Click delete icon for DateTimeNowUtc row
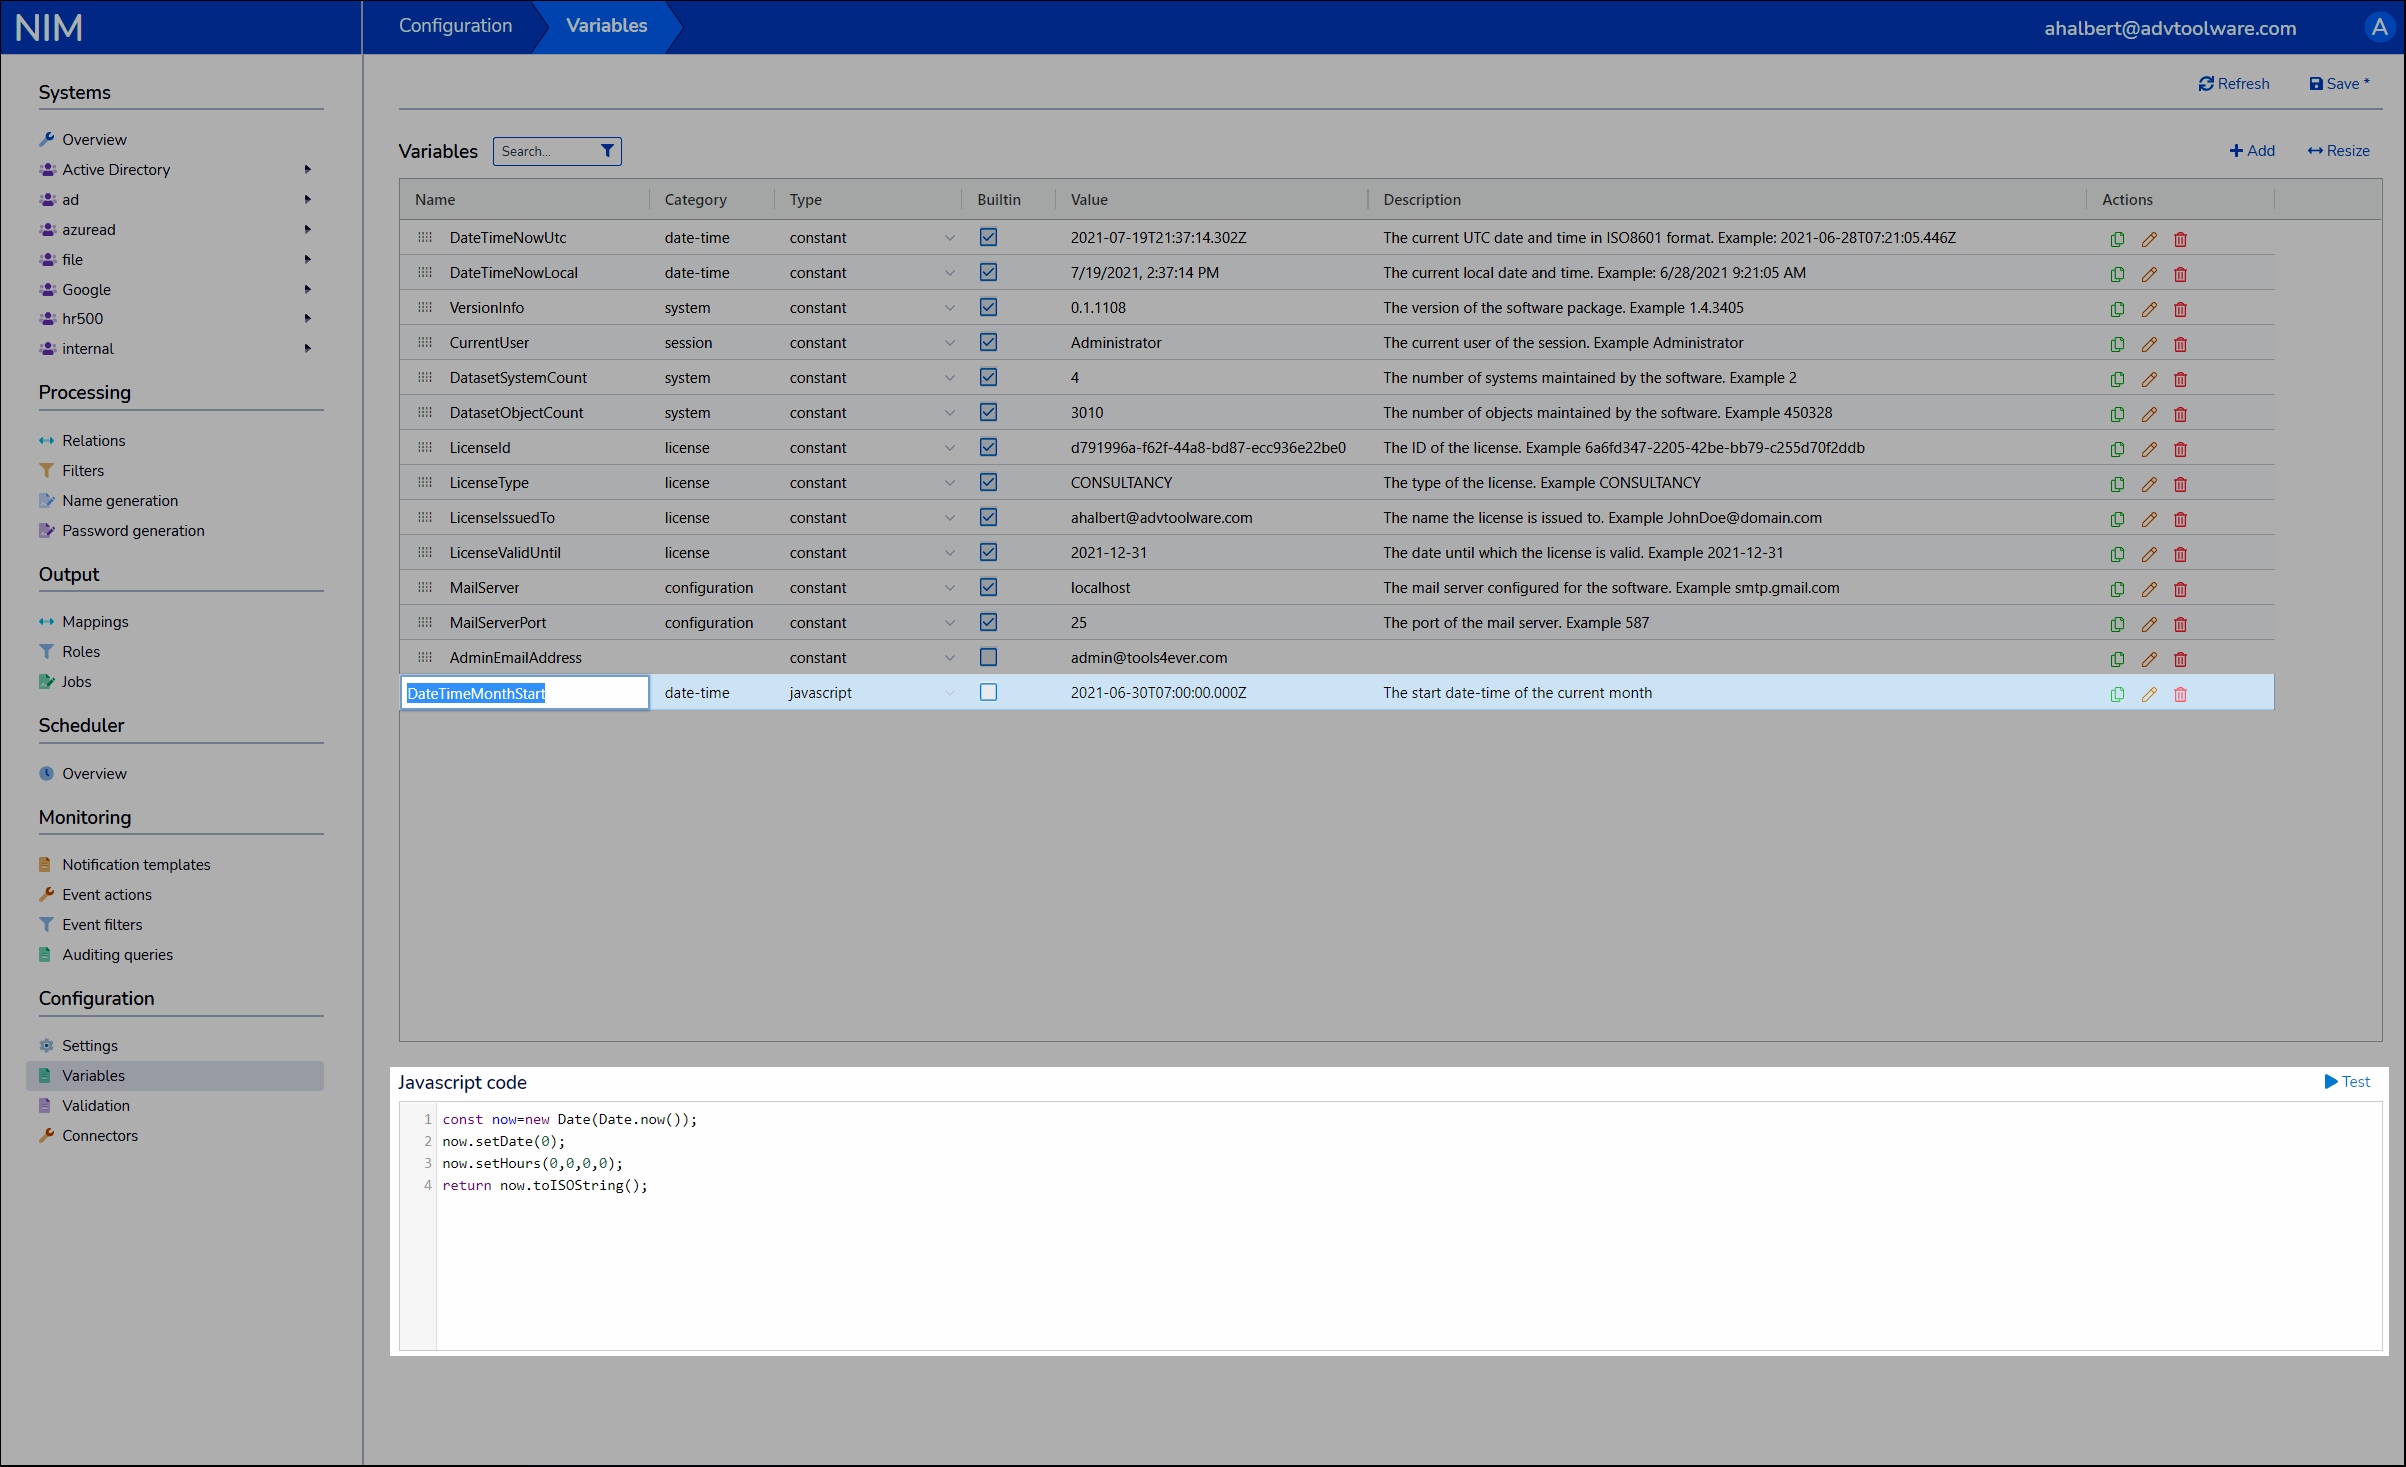2406x1467 pixels. coord(2180,239)
